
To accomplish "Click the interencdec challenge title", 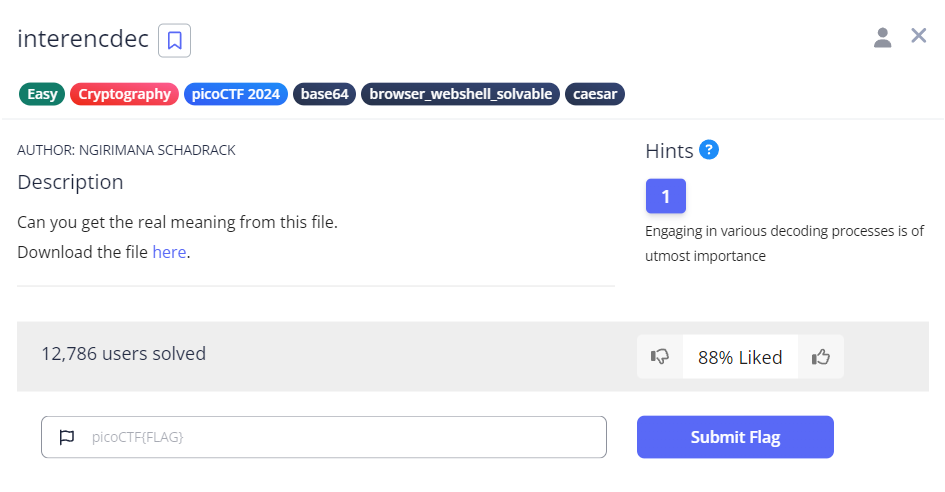I will click(x=83, y=39).
